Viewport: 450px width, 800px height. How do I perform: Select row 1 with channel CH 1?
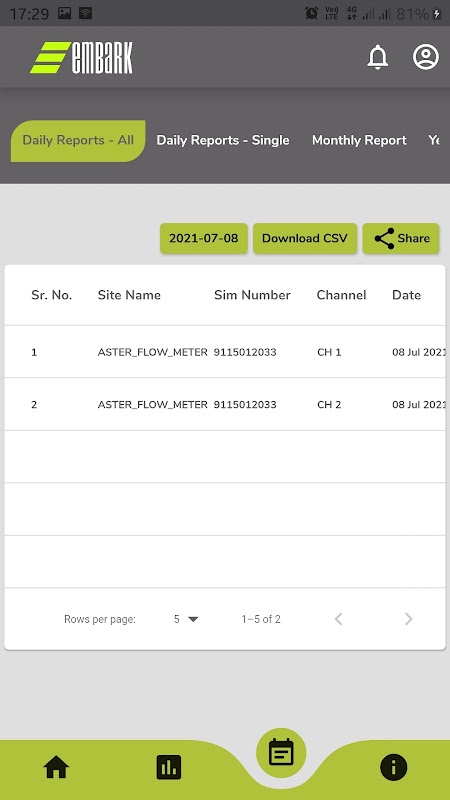coord(225,352)
